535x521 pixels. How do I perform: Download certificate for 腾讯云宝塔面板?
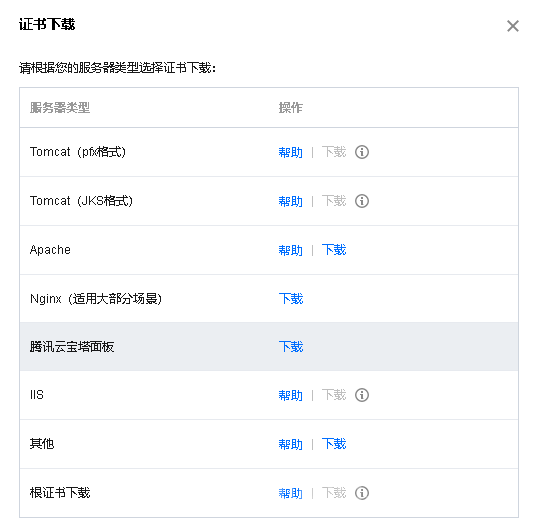(291, 347)
